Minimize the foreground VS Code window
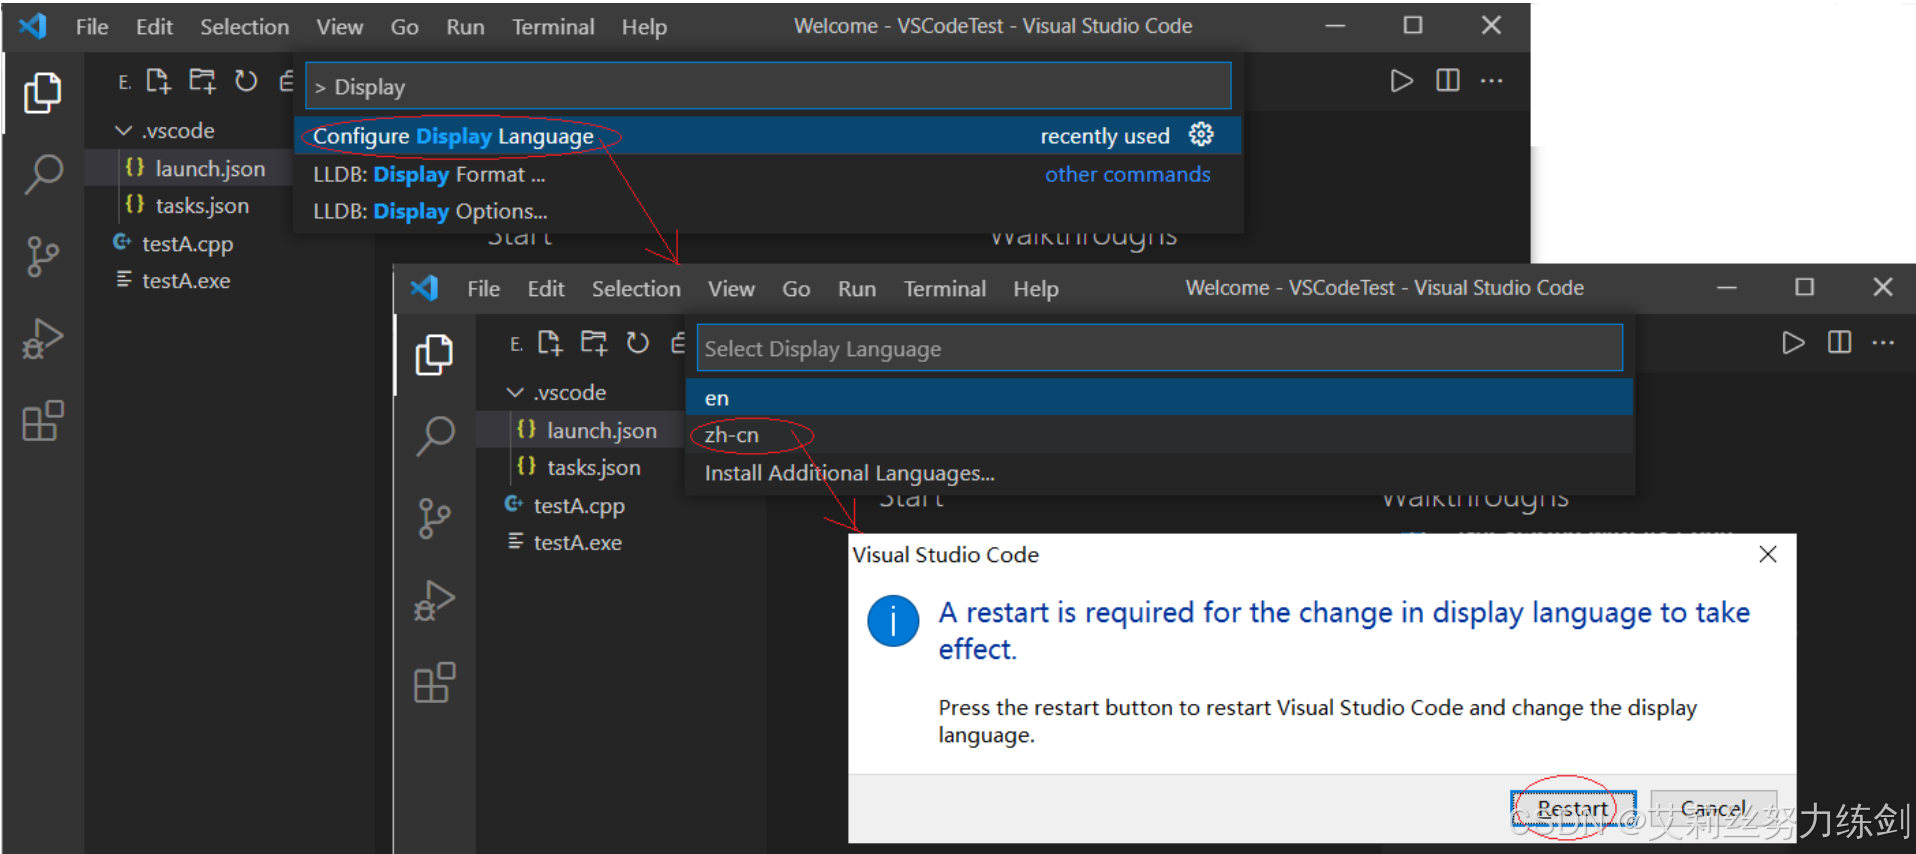Viewport: 1916px width, 854px height. 1727,287
